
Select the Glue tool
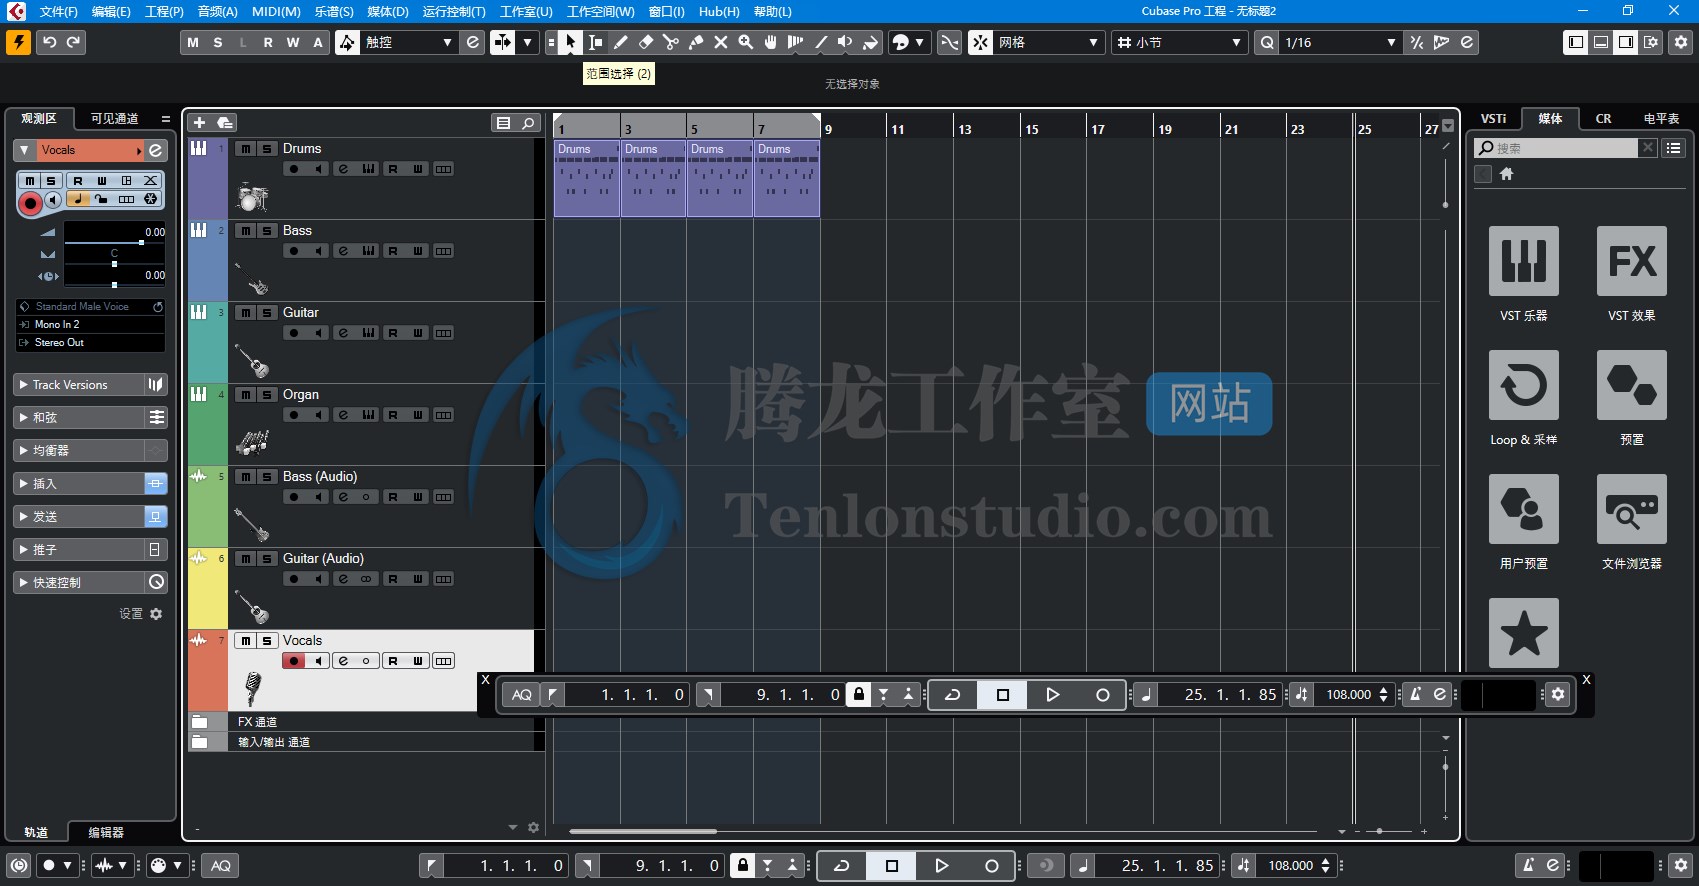pos(695,42)
